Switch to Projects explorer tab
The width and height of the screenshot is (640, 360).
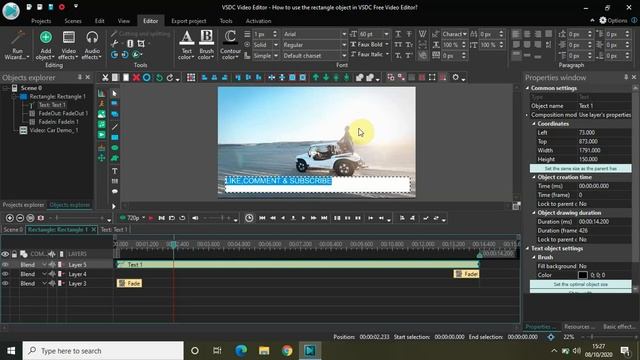tap(23, 205)
